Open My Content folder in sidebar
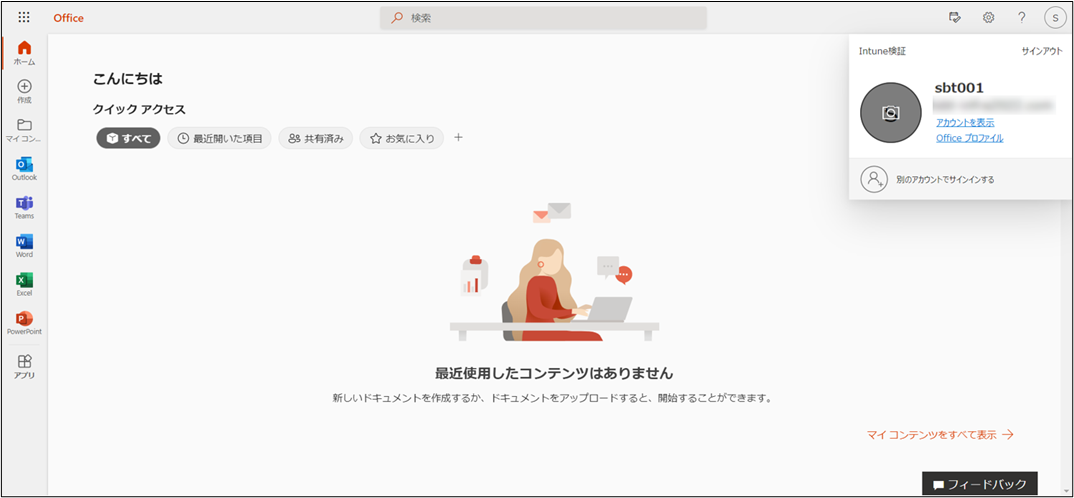 (x=24, y=130)
